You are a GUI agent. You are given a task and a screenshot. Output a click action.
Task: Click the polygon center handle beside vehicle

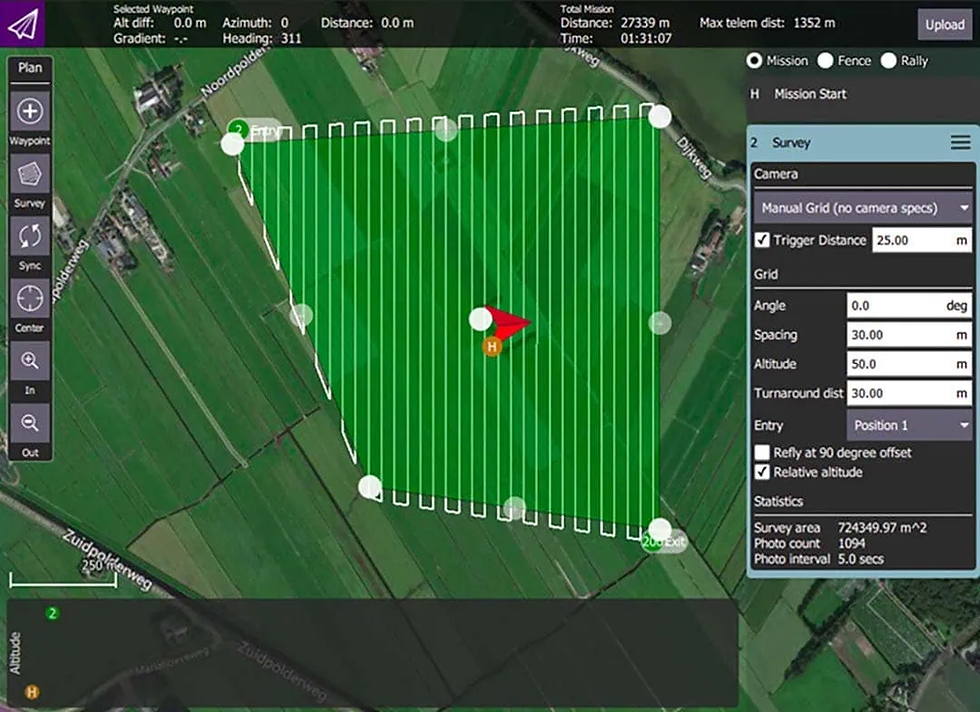(x=480, y=319)
